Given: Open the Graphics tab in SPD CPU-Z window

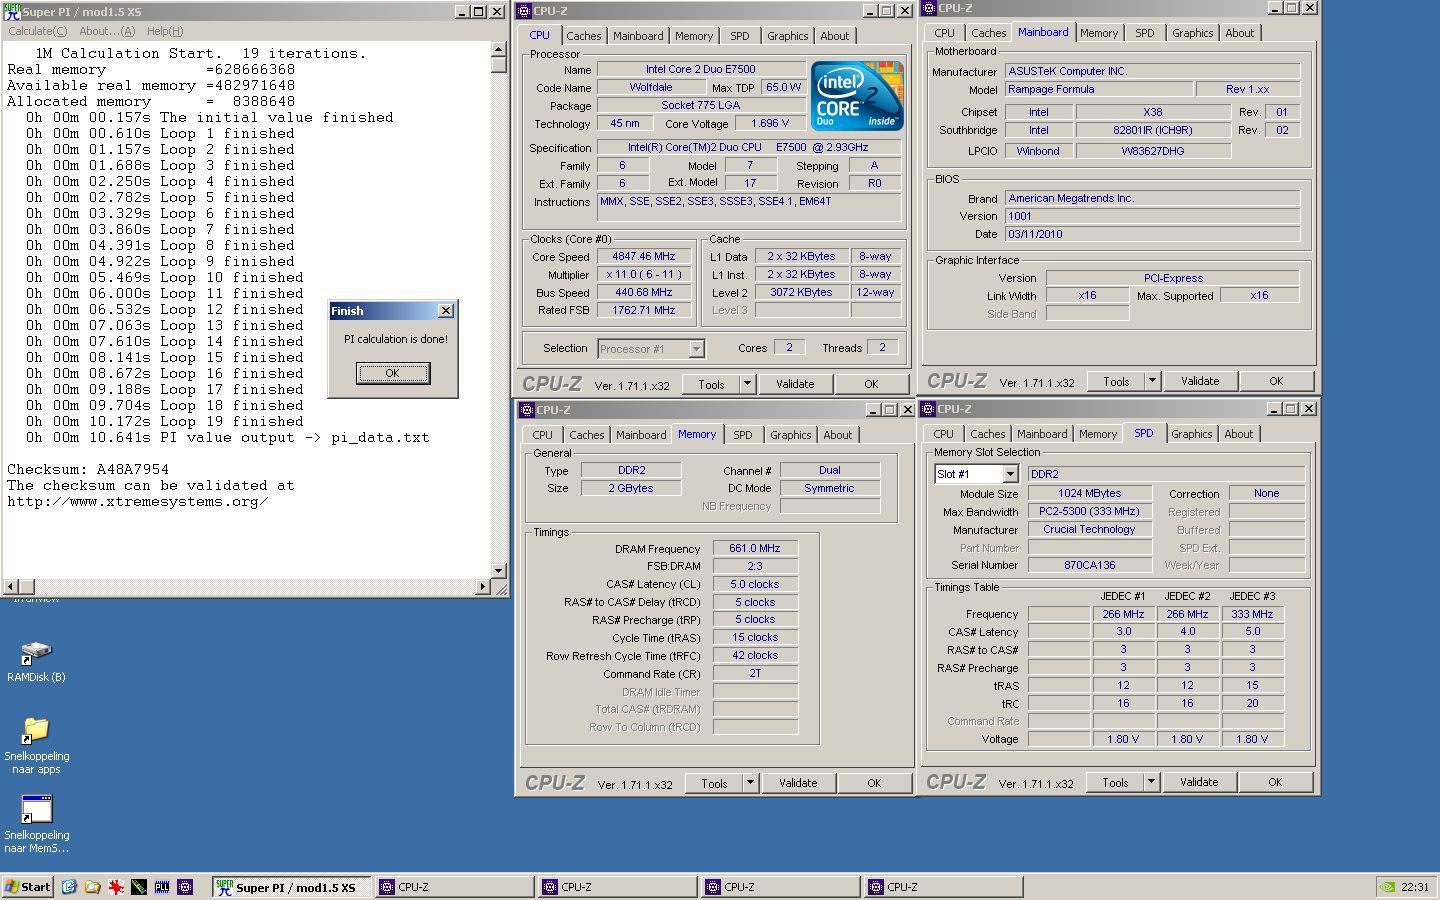Looking at the screenshot, I should coord(1192,434).
